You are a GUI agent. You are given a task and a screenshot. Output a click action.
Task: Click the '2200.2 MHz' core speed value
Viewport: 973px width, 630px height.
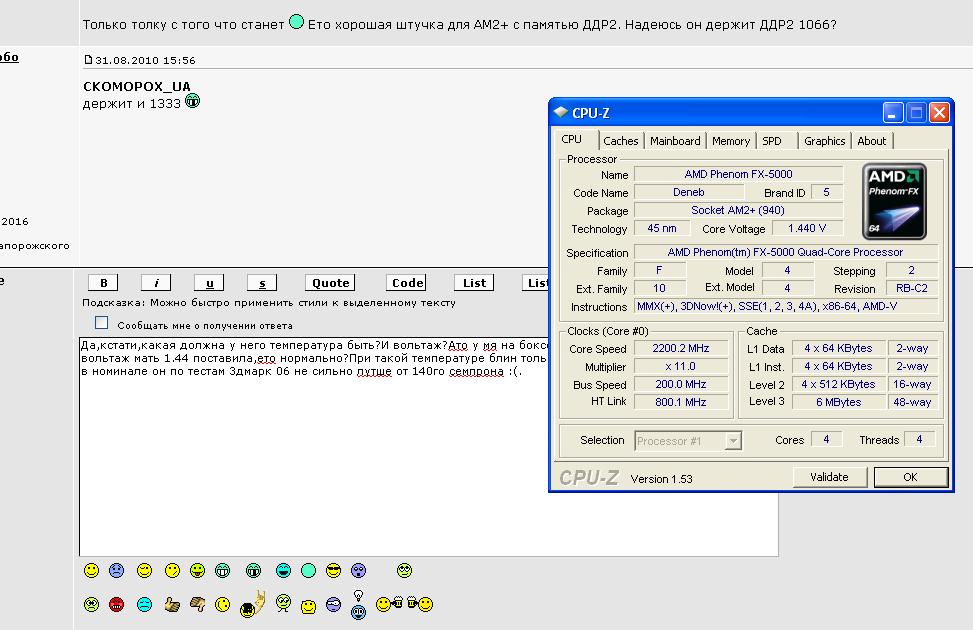pyautogui.click(x=681, y=348)
